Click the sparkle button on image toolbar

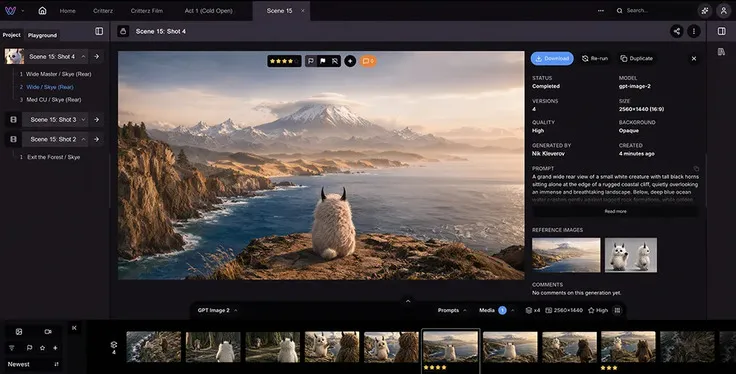pyautogui.click(x=350, y=61)
